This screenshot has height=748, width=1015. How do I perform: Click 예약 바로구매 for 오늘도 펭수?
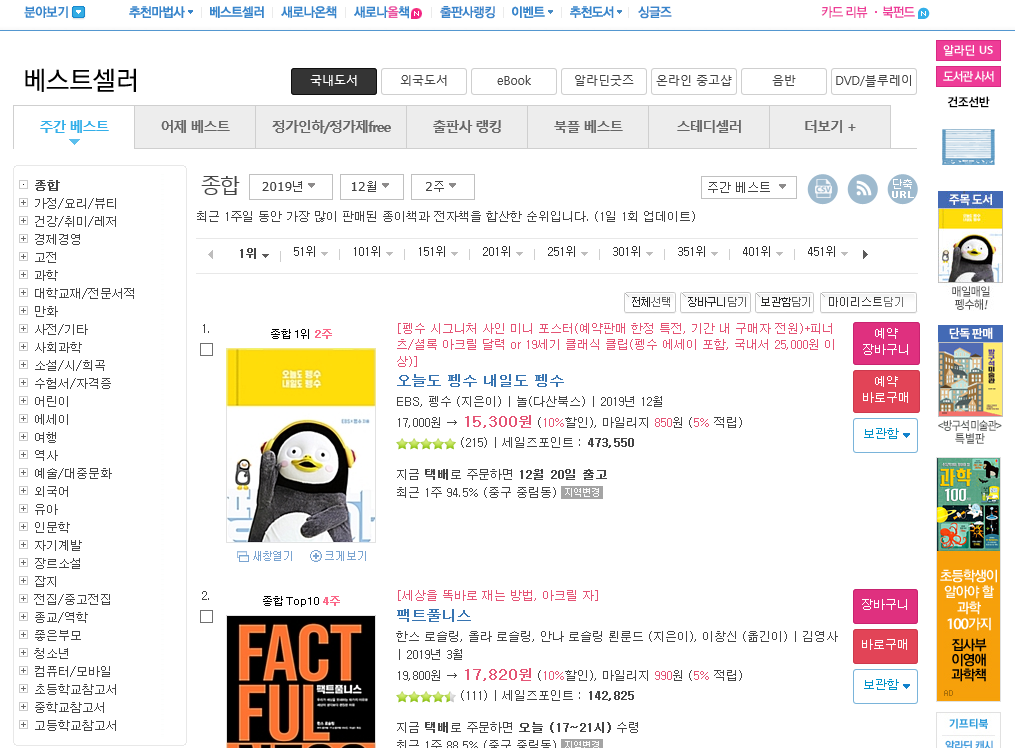point(886,391)
